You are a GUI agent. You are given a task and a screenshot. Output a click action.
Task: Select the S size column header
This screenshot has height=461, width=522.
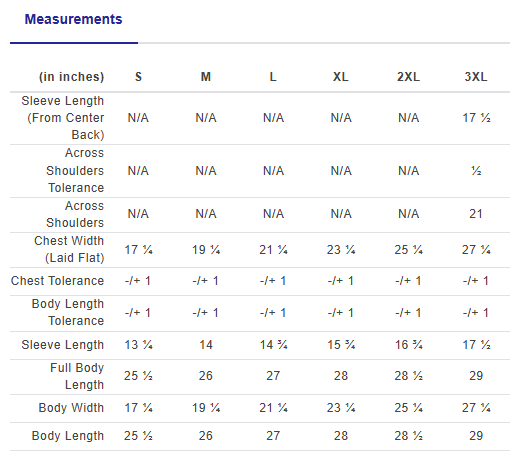click(x=138, y=77)
